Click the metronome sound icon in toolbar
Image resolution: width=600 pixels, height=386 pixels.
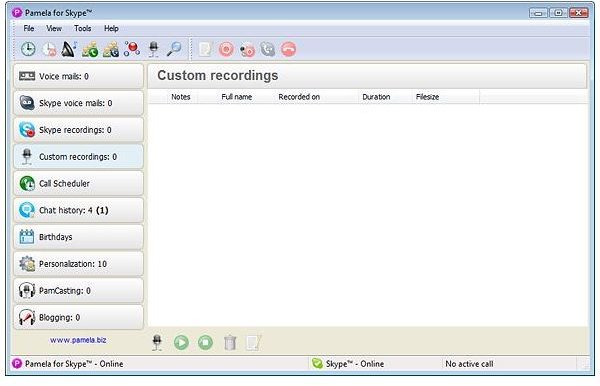pos(69,49)
